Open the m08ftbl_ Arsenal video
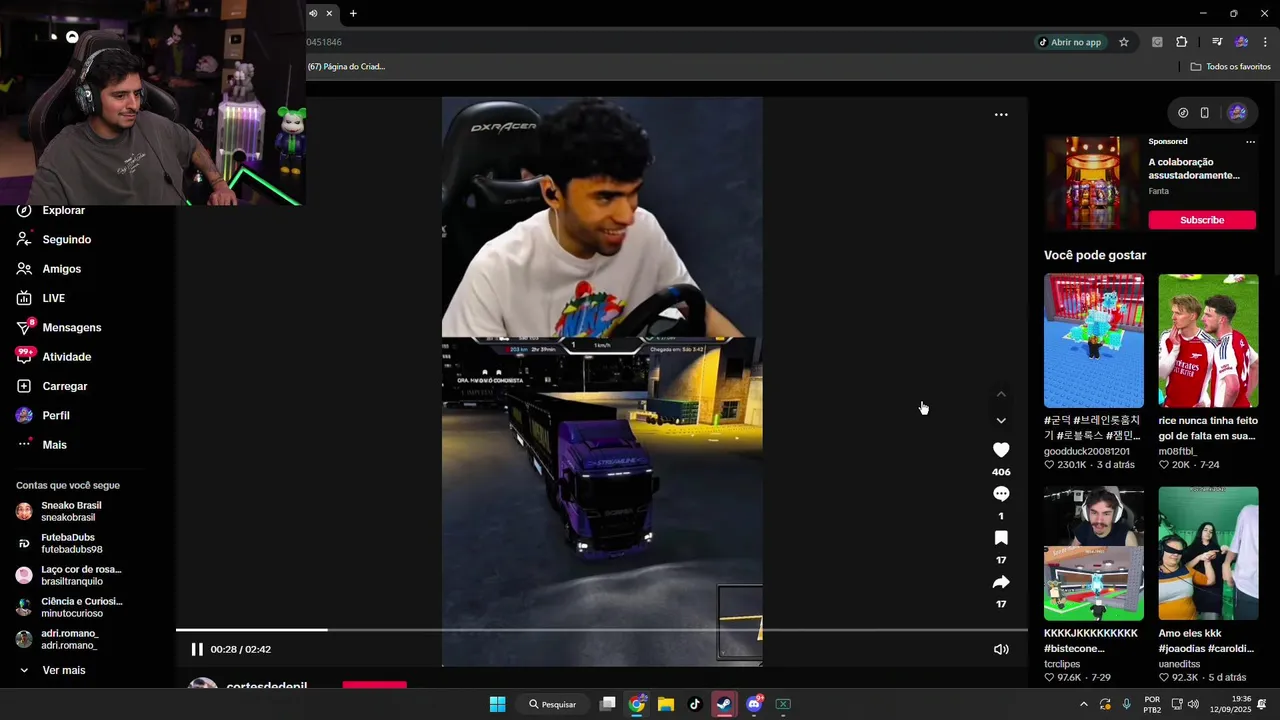This screenshot has height=720, width=1280. tap(1208, 341)
